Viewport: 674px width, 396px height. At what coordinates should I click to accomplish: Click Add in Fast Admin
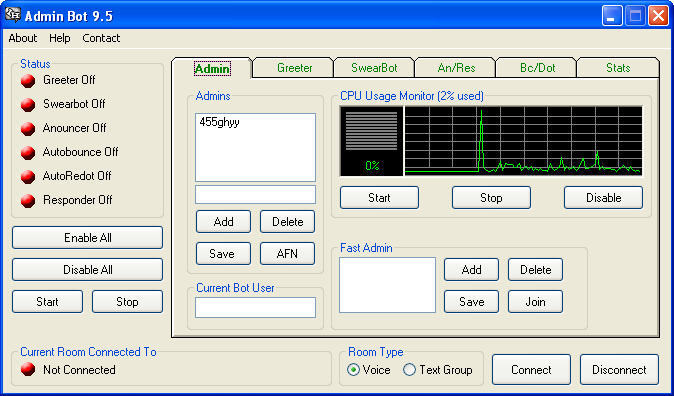coord(472,270)
